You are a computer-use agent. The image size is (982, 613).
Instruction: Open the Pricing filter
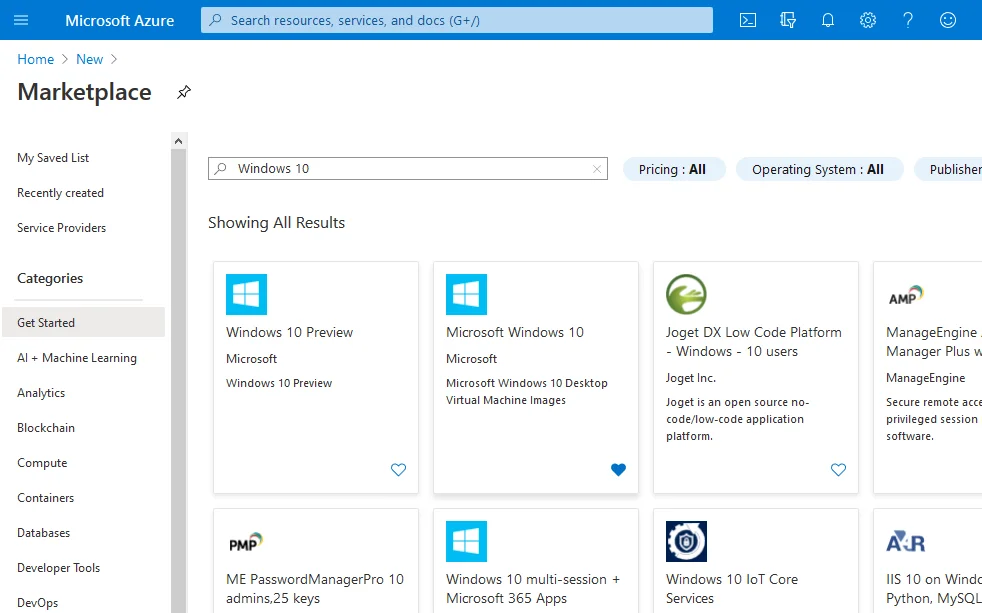pos(674,169)
